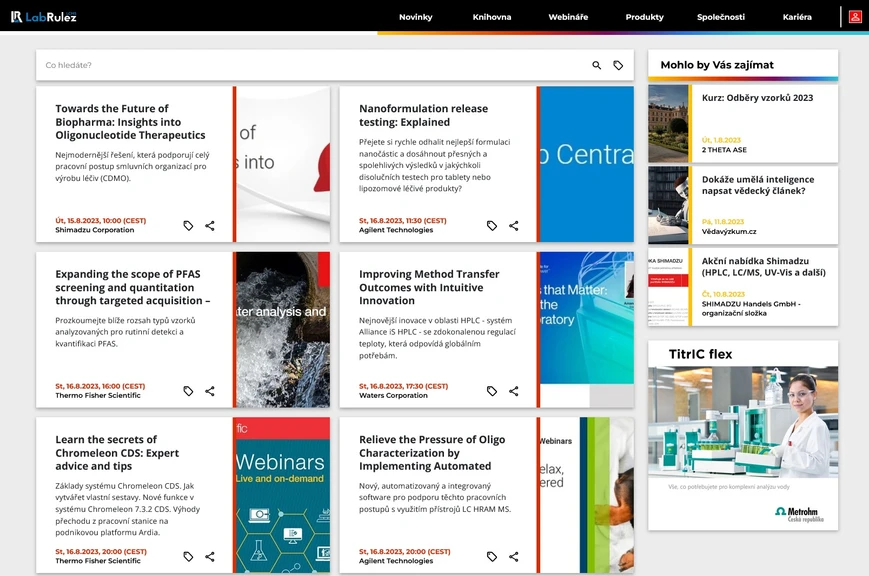Share the PFAS screening webinar card
The width and height of the screenshot is (869, 576).
[x=209, y=391]
